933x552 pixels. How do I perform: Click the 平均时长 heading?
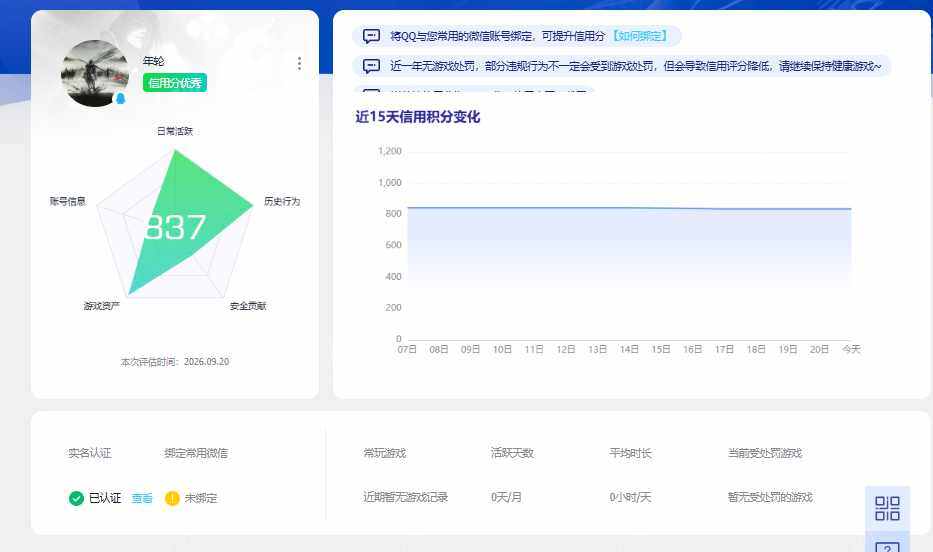click(631, 453)
